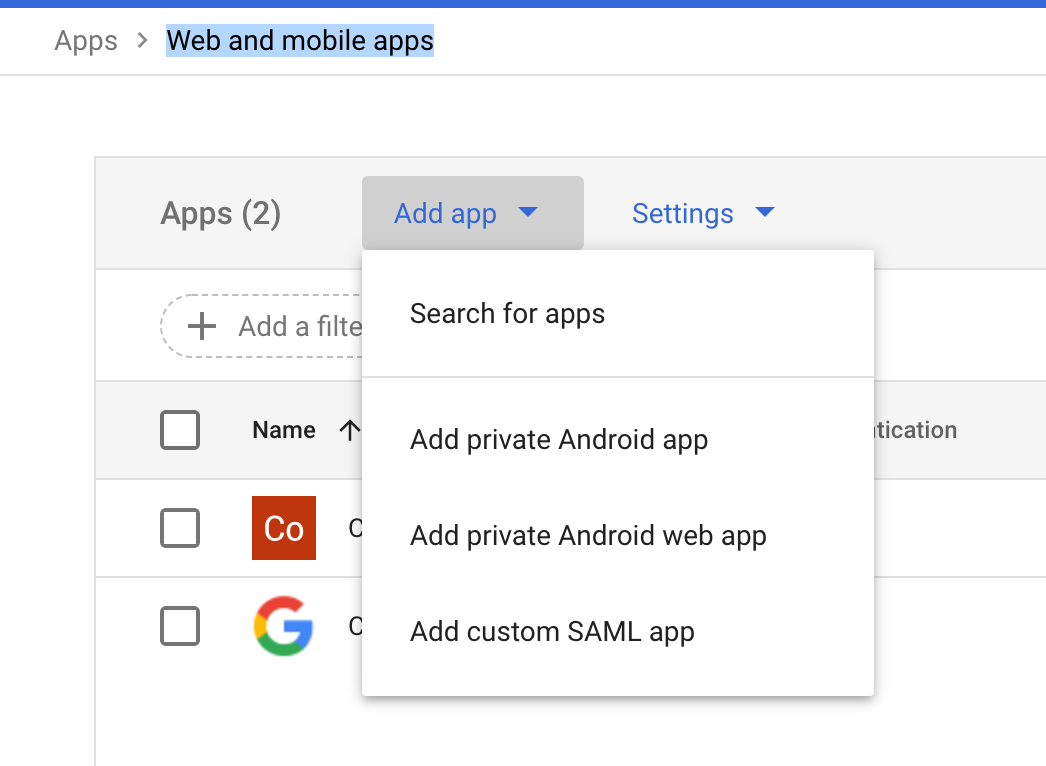Click the red Co app icon
The height and width of the screenshot is (766, 1046).
tap(283, 528)
